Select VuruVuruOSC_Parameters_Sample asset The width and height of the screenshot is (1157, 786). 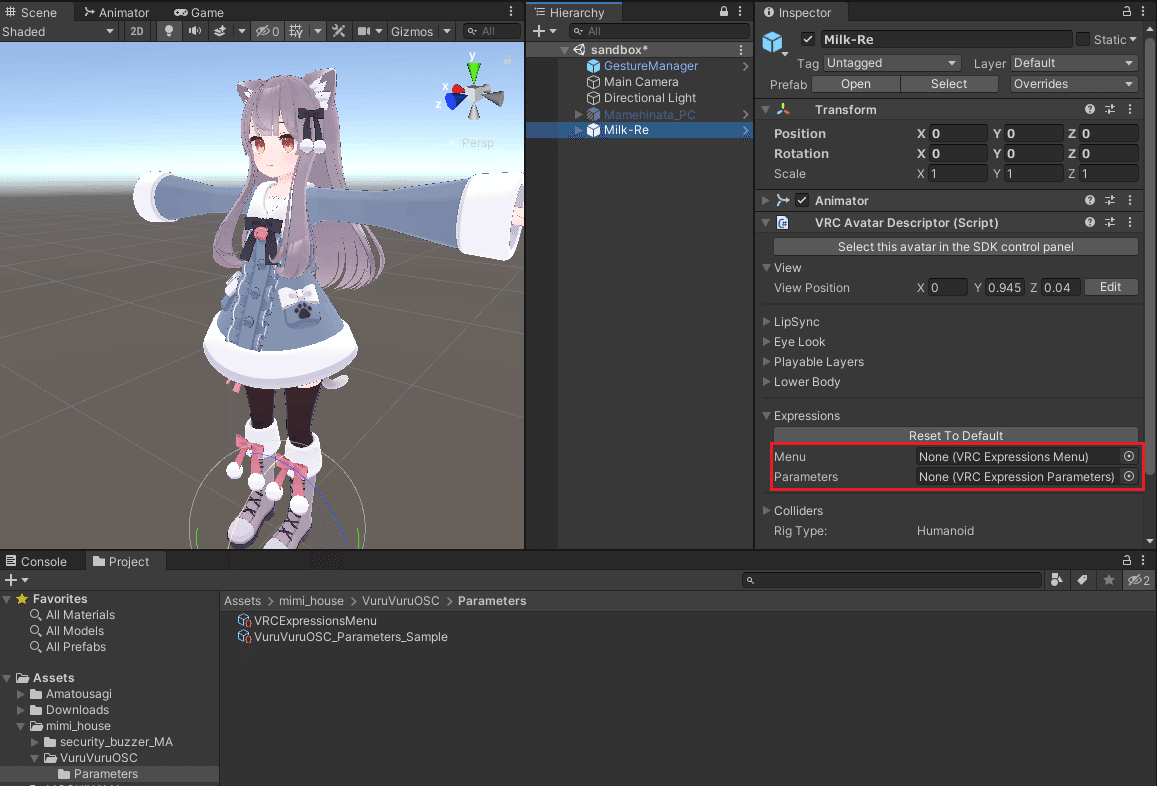click(x=350, y=637)
